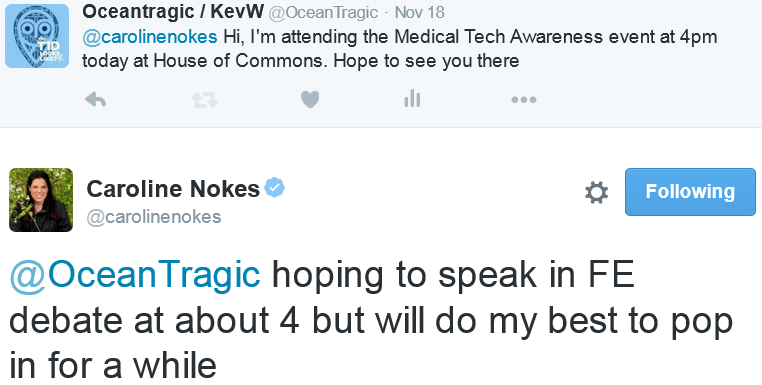762x385 pixels.
Task: Open the Oceantragic / KevW profile name
Action: click(x=173, y=11)
